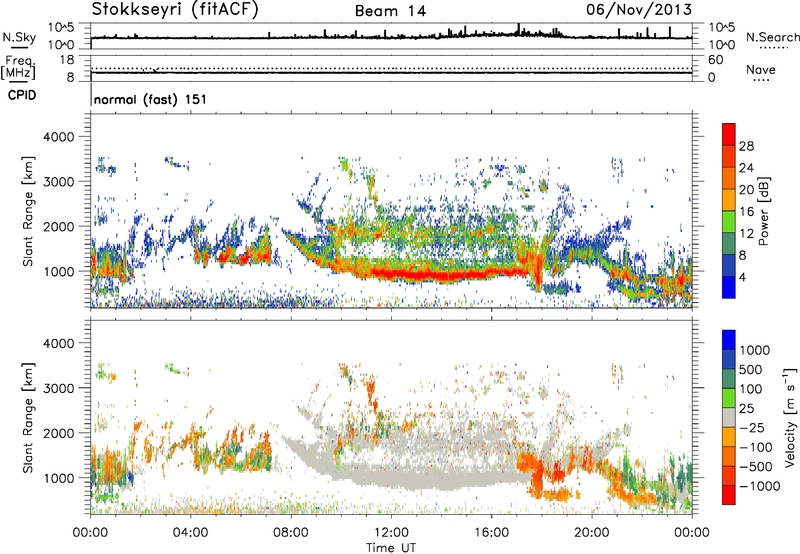Click the 'CPID' label
Viewport: 800px width, 554px height.
[x=22, y=95]
